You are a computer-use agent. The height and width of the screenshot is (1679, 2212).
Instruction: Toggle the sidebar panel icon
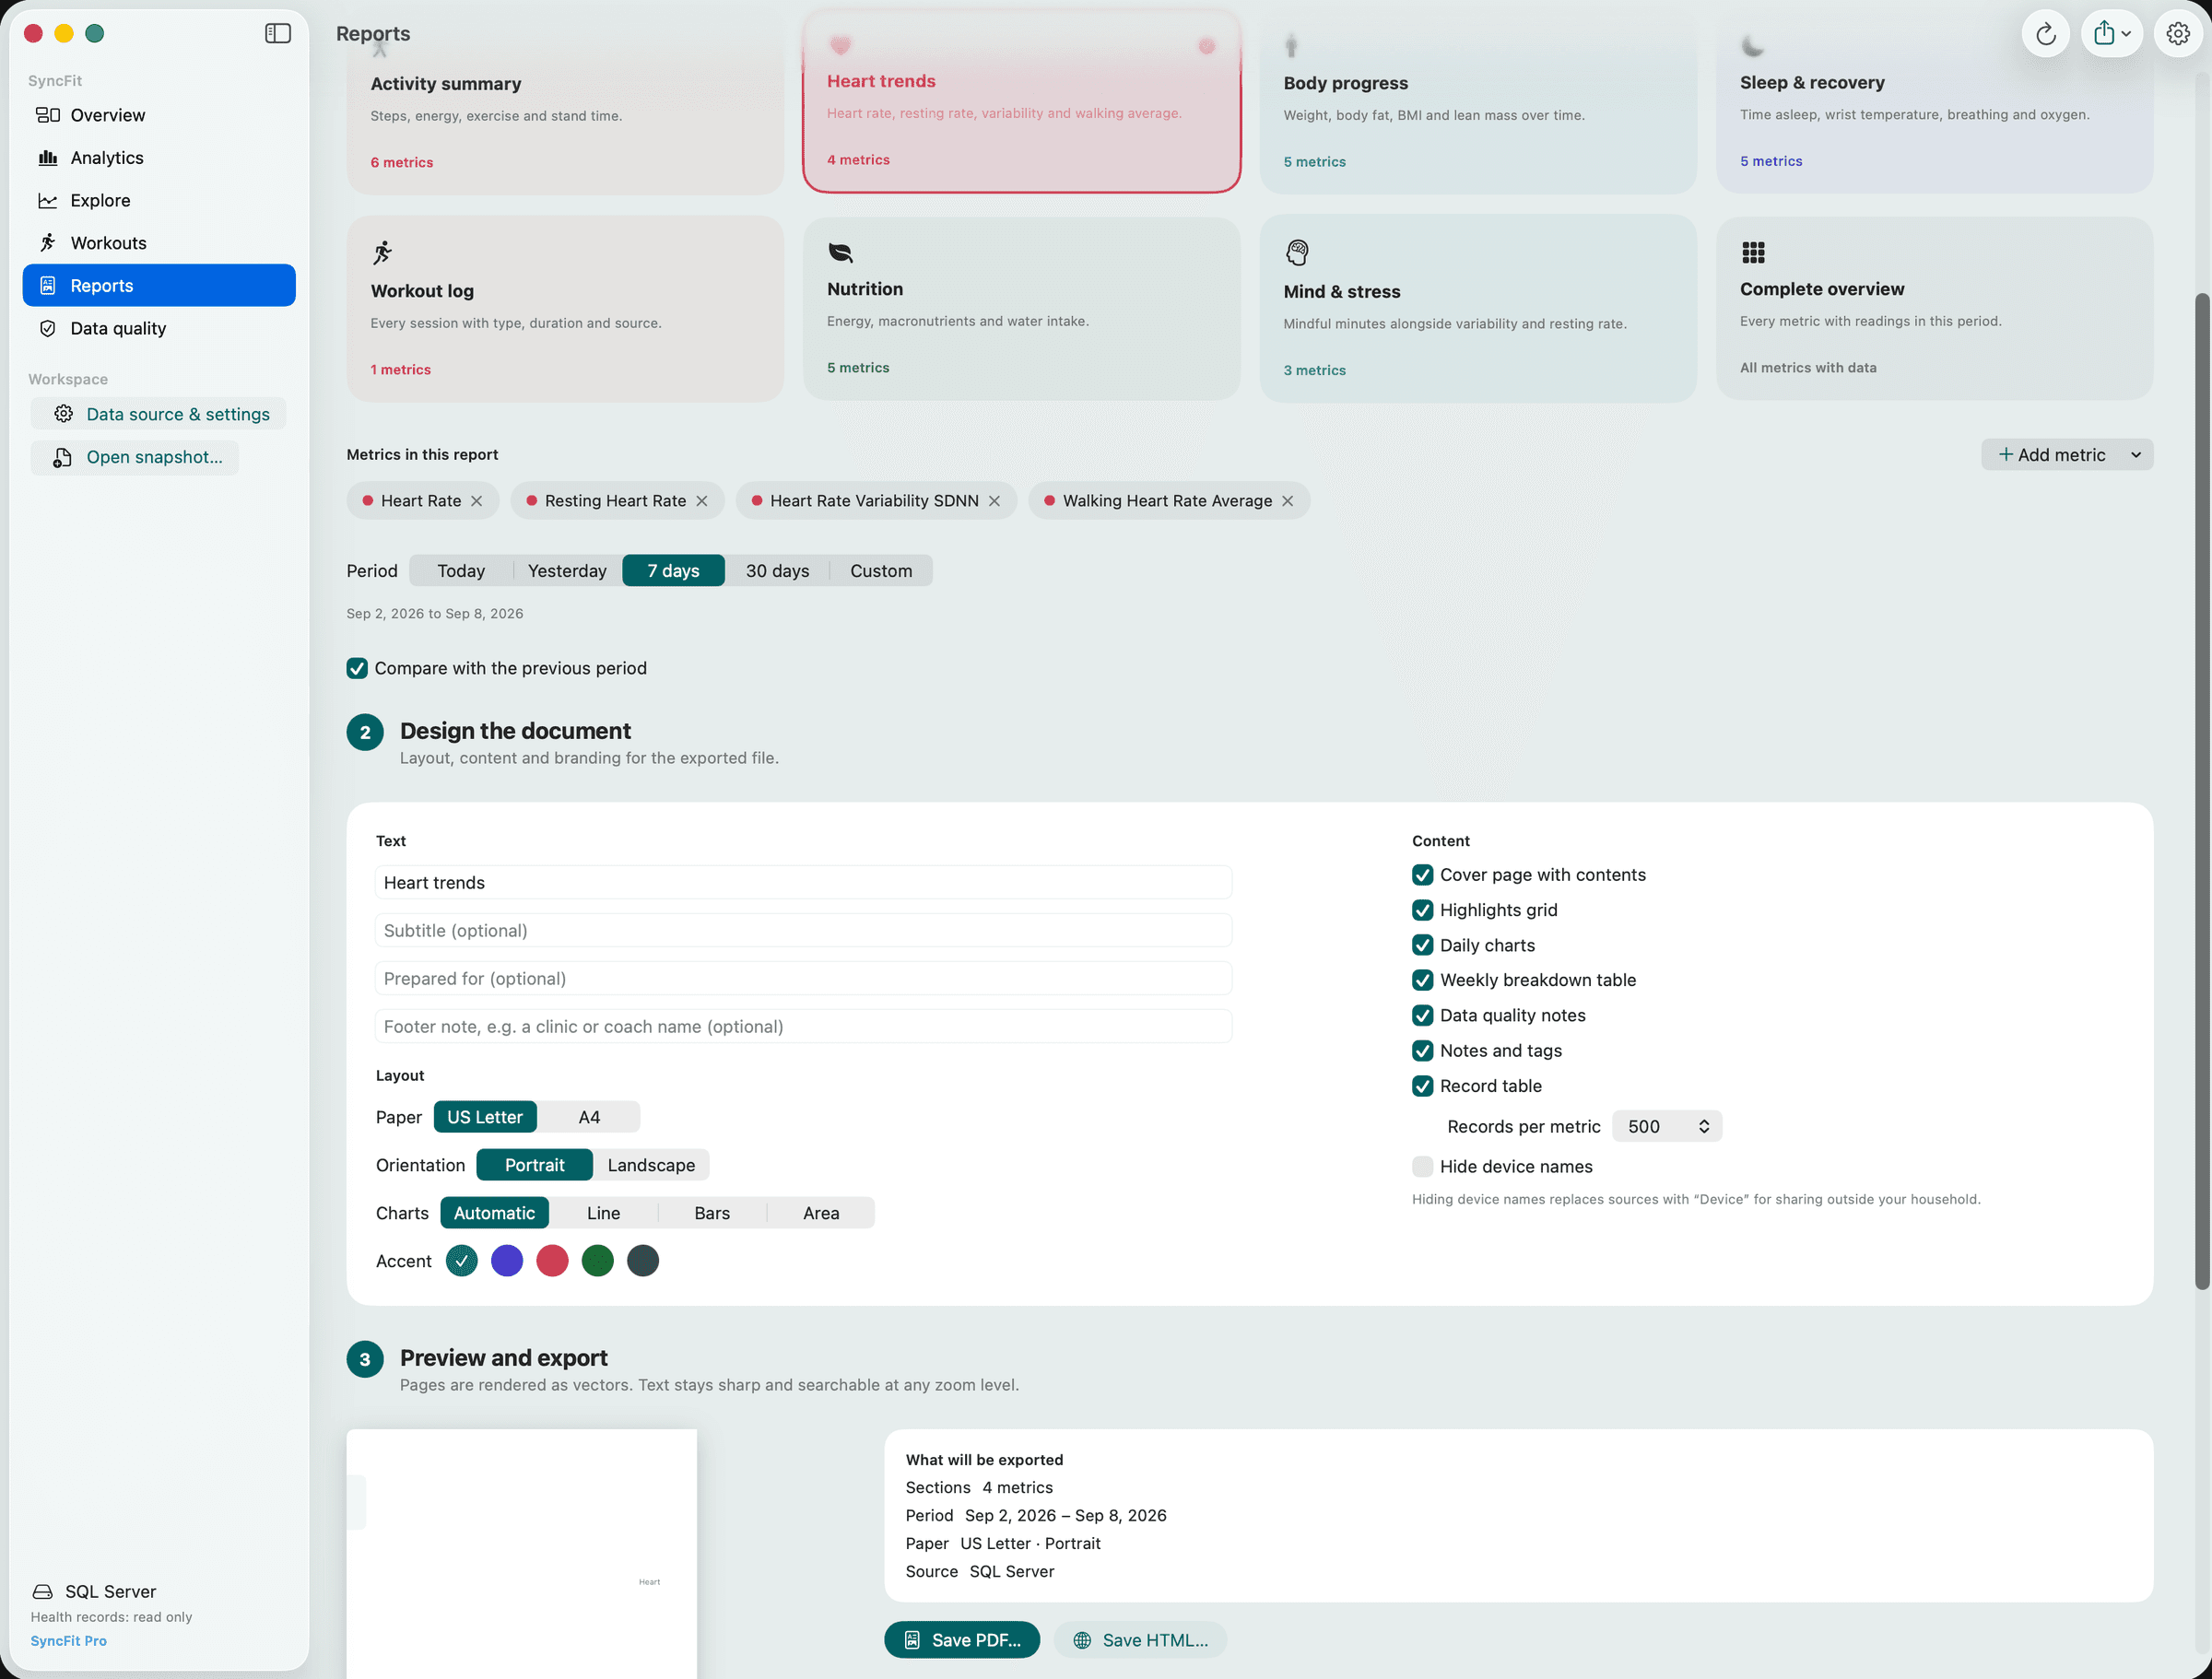coord(277,33)
